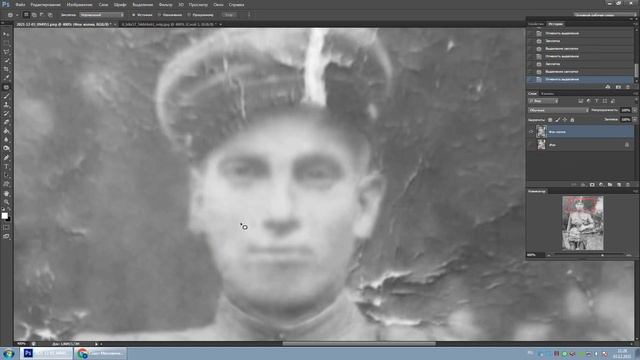Select the Crop tool

(x=6, y=69)
